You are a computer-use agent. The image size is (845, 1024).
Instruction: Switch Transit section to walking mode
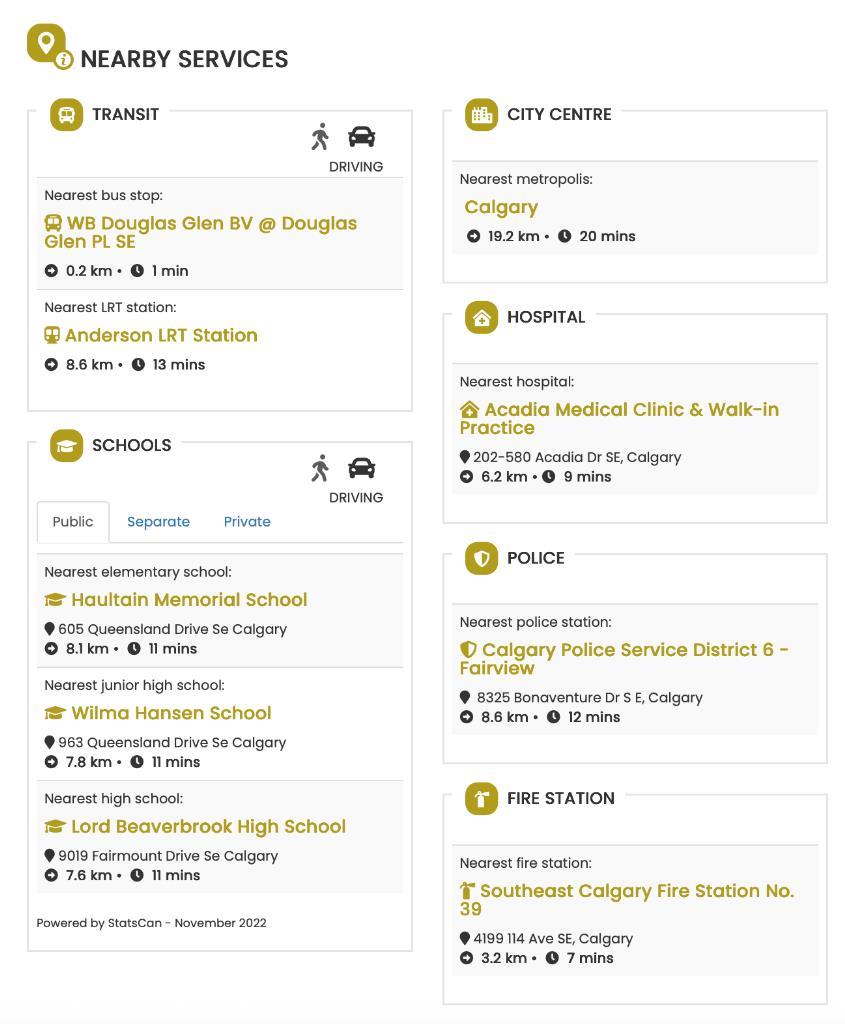click(x=320, y=137)
